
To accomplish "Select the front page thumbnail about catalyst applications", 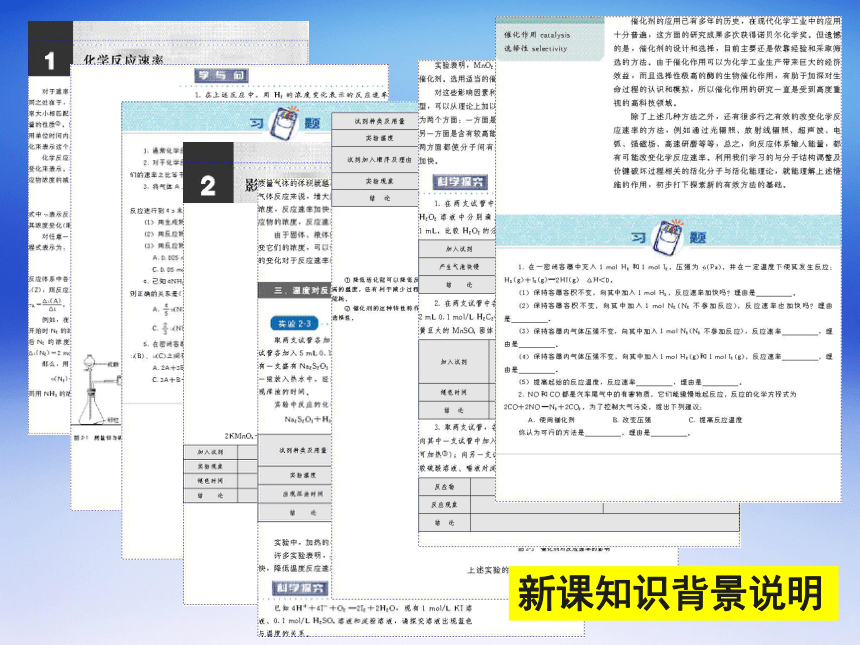I will pos(668,259).
